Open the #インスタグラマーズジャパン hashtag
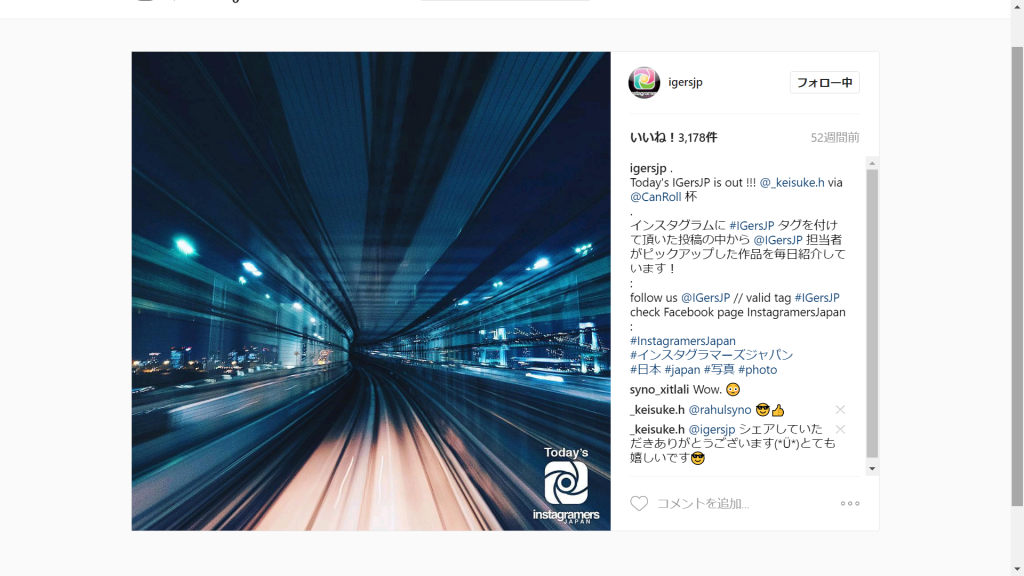This screenshot has width=1024, height=576. tap(711, 355)
